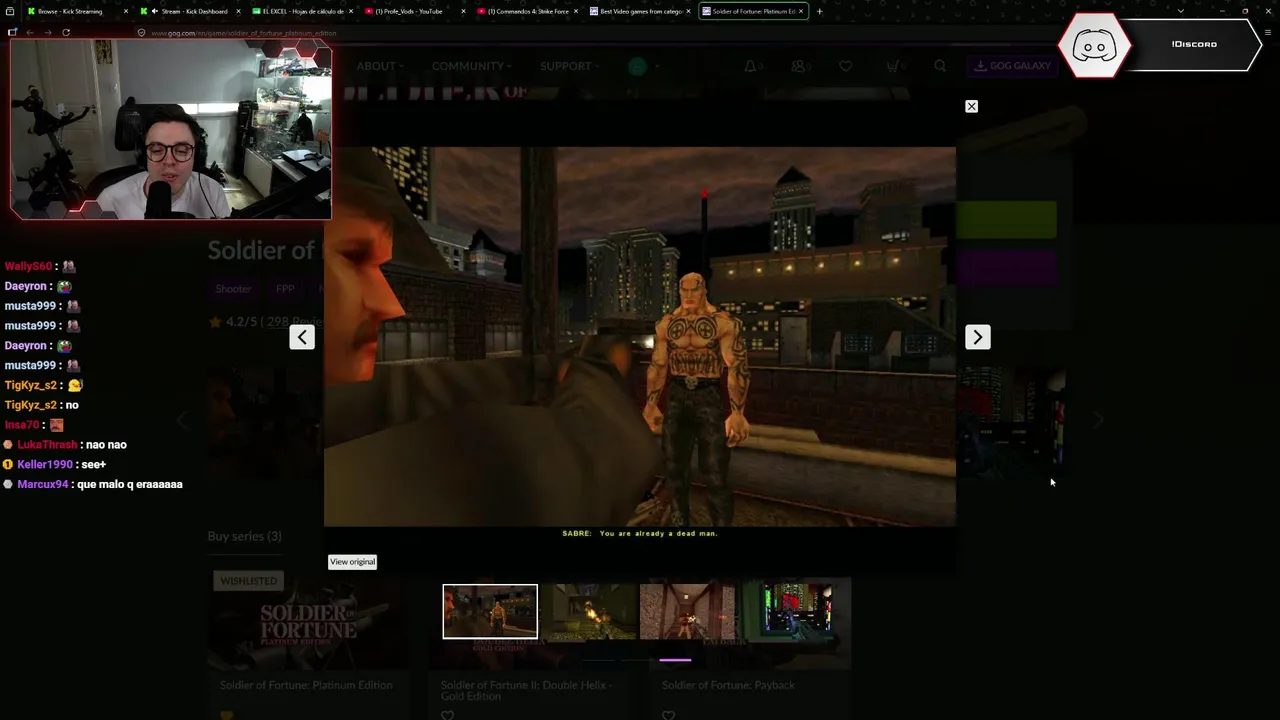Expand the ABOUT menu
This screenshot has width=1280, height=720.
(379, 66)
